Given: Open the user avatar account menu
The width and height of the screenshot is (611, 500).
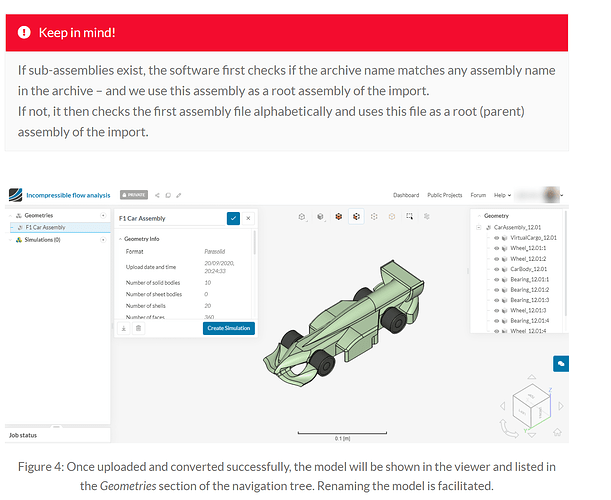Looking at the screenshot, I should tap(552, 194).
